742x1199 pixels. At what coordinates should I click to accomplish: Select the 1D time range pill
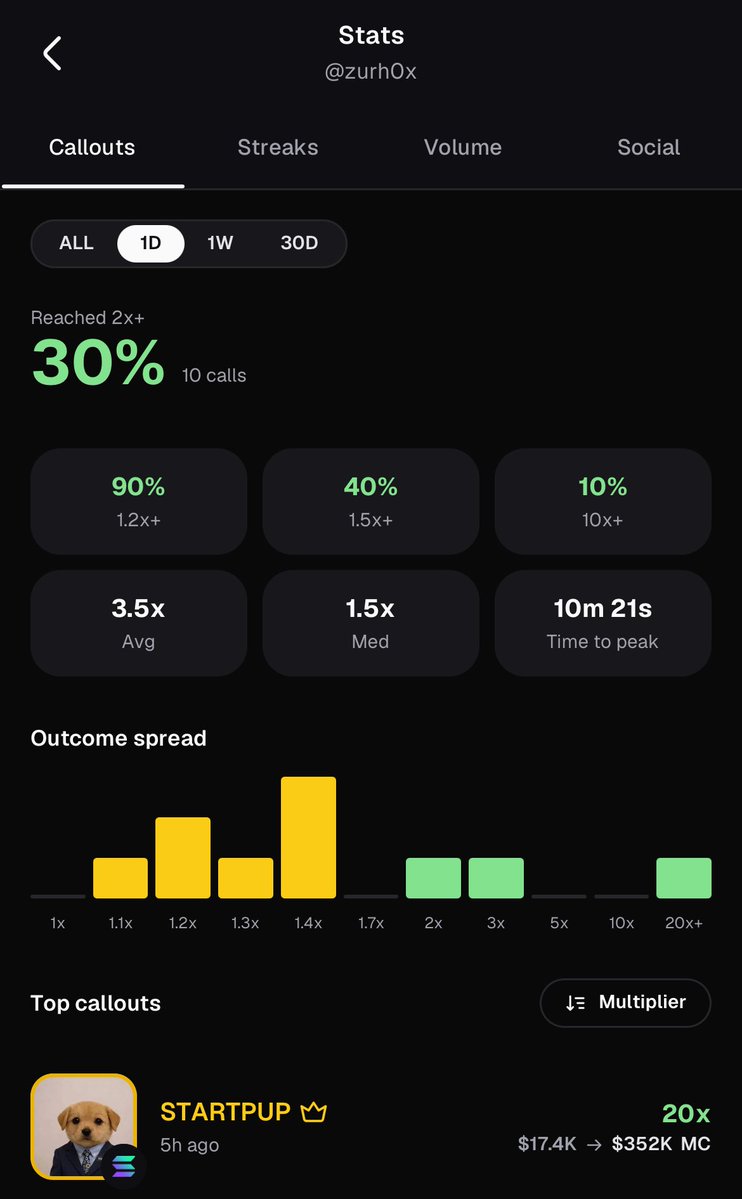[x=151, y=243]
